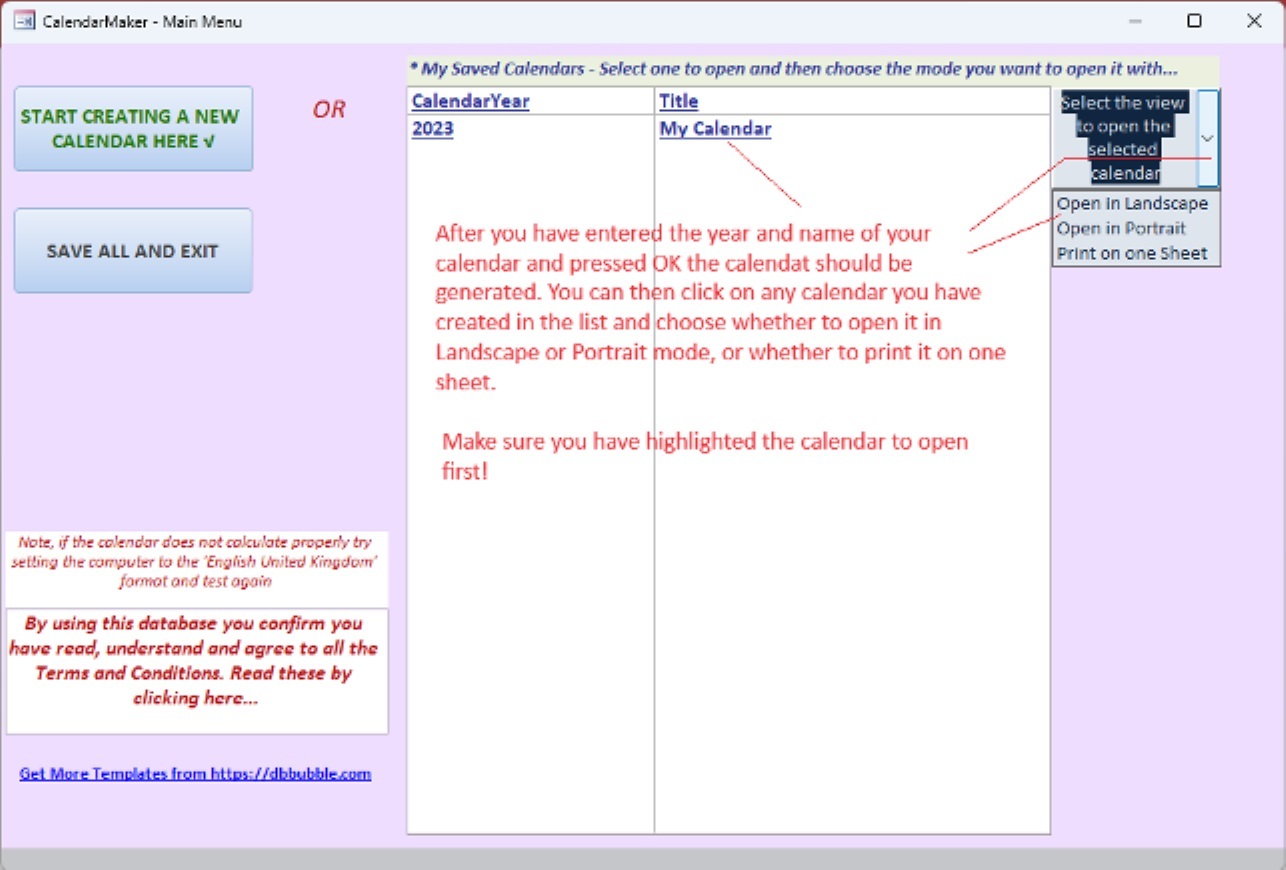Select the My Calendar title cell
This screenshot has width=1286, height=870.
tap(715, 129)
